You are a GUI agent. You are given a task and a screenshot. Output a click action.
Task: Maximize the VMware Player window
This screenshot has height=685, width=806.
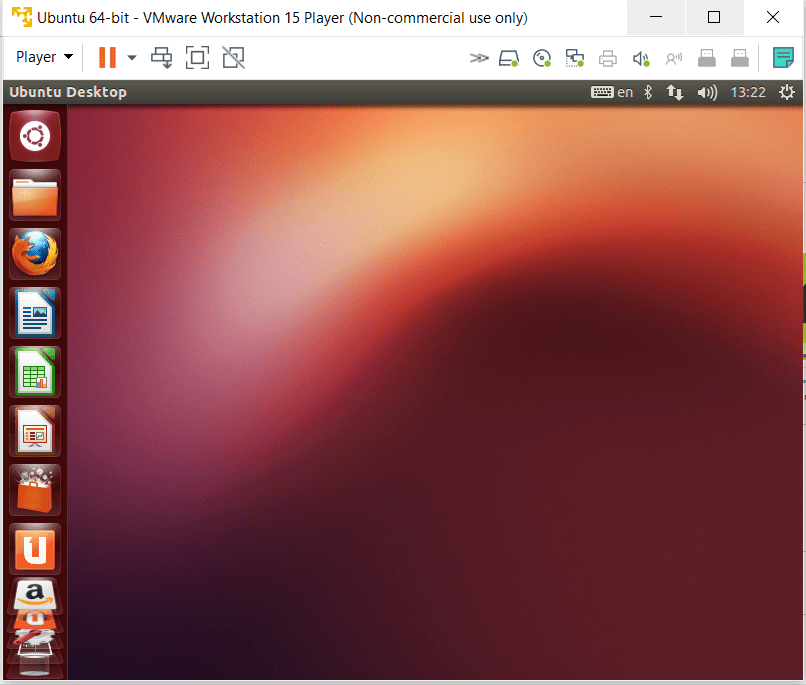[714, 17]
